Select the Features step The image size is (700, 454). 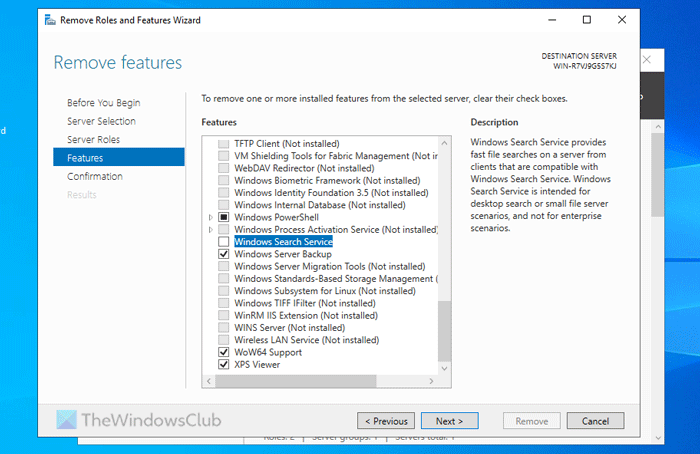click(x=119, y=157)
